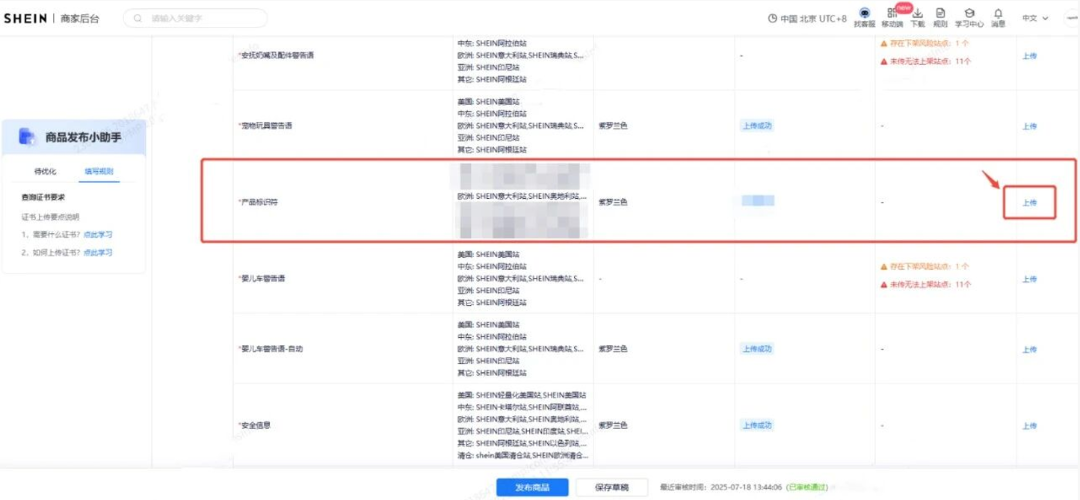Click 点此学习 link for 如何上传证书
1080x500 pixels.
click(x=98, y=253)
